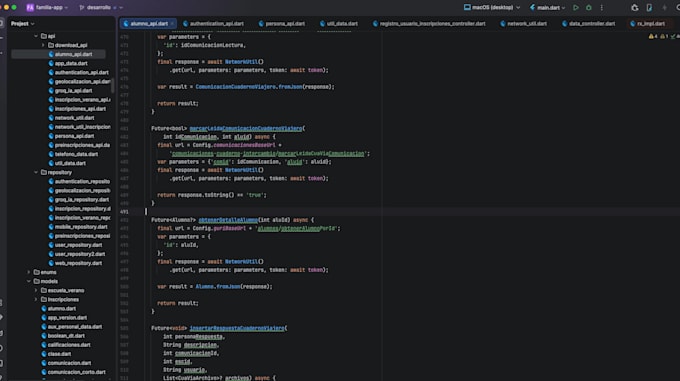Image resolution: width=680 pixels, height=381 pixels.
Task: Open the Project view selector dropdown
Action: (x=23, y=23)
